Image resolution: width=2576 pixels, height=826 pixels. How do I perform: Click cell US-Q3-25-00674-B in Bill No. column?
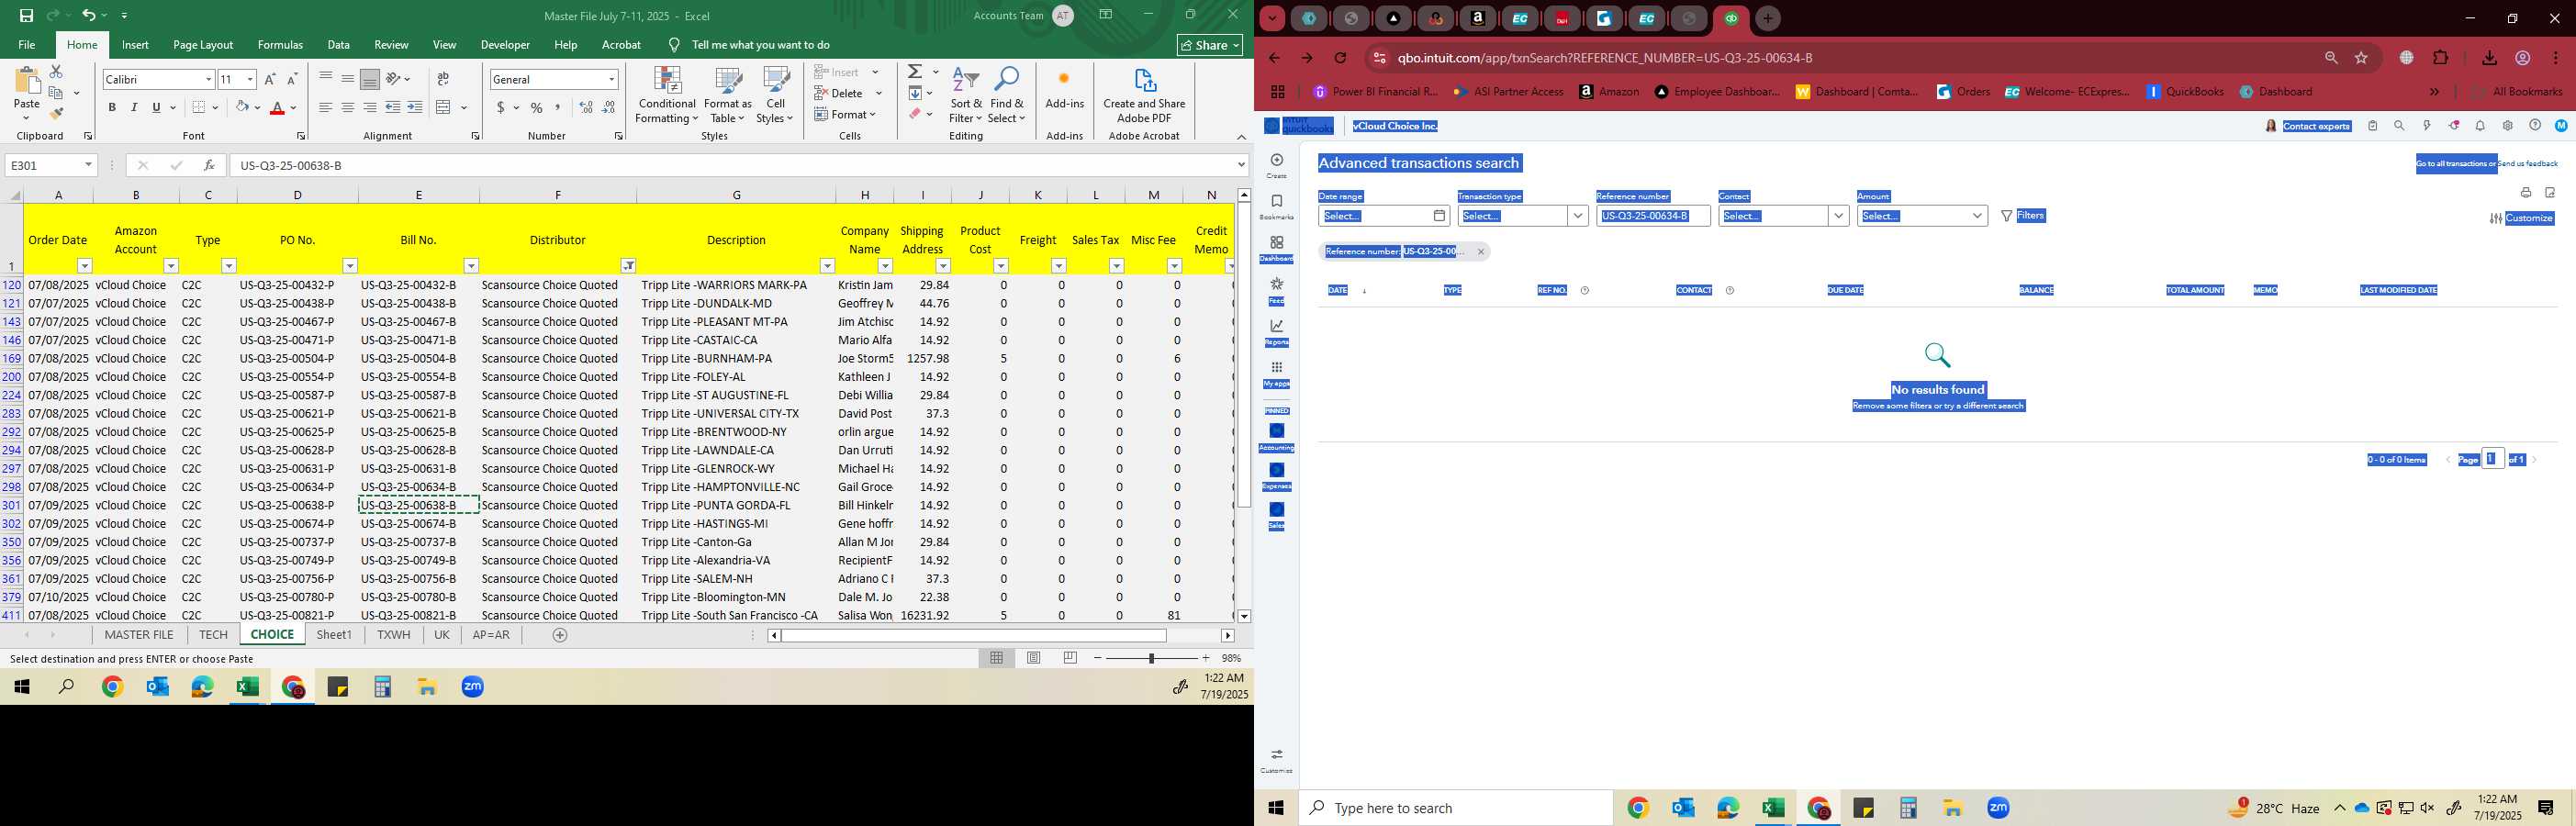click(x=418, y=524)
